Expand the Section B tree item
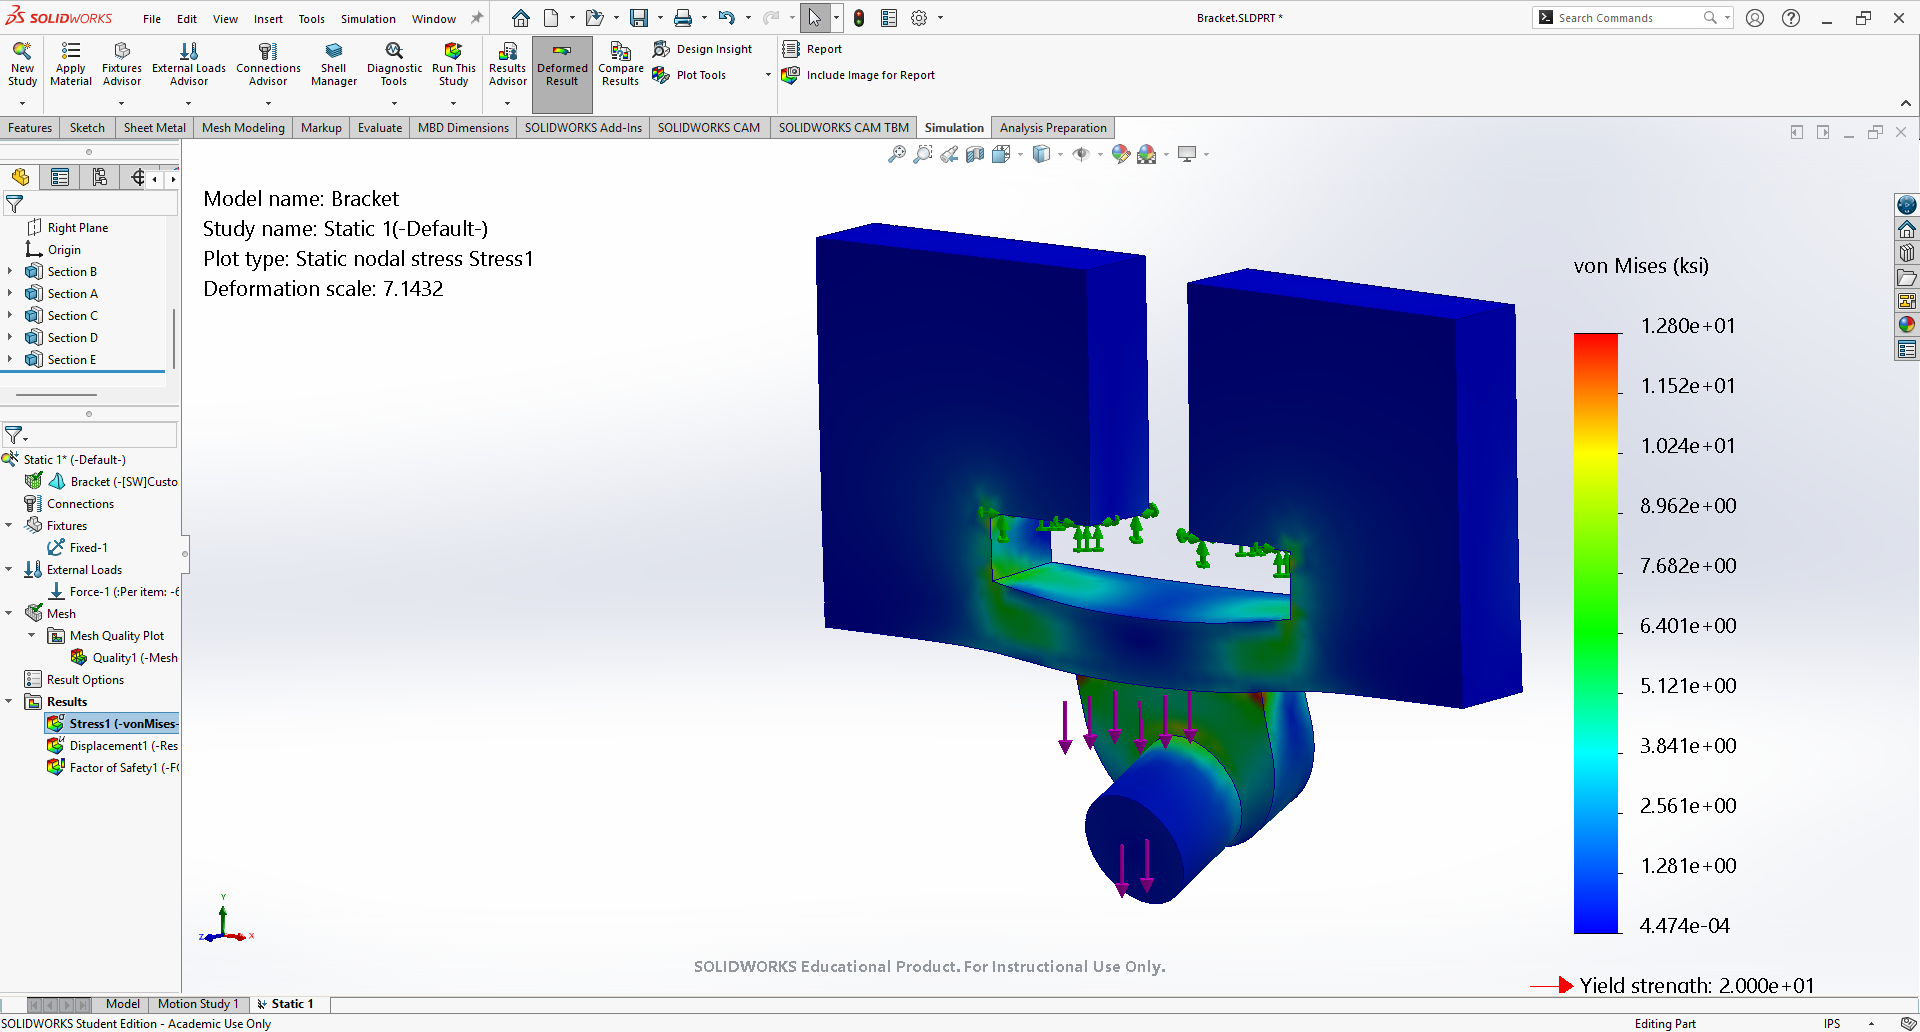1920x1032 pixels. 10,271
